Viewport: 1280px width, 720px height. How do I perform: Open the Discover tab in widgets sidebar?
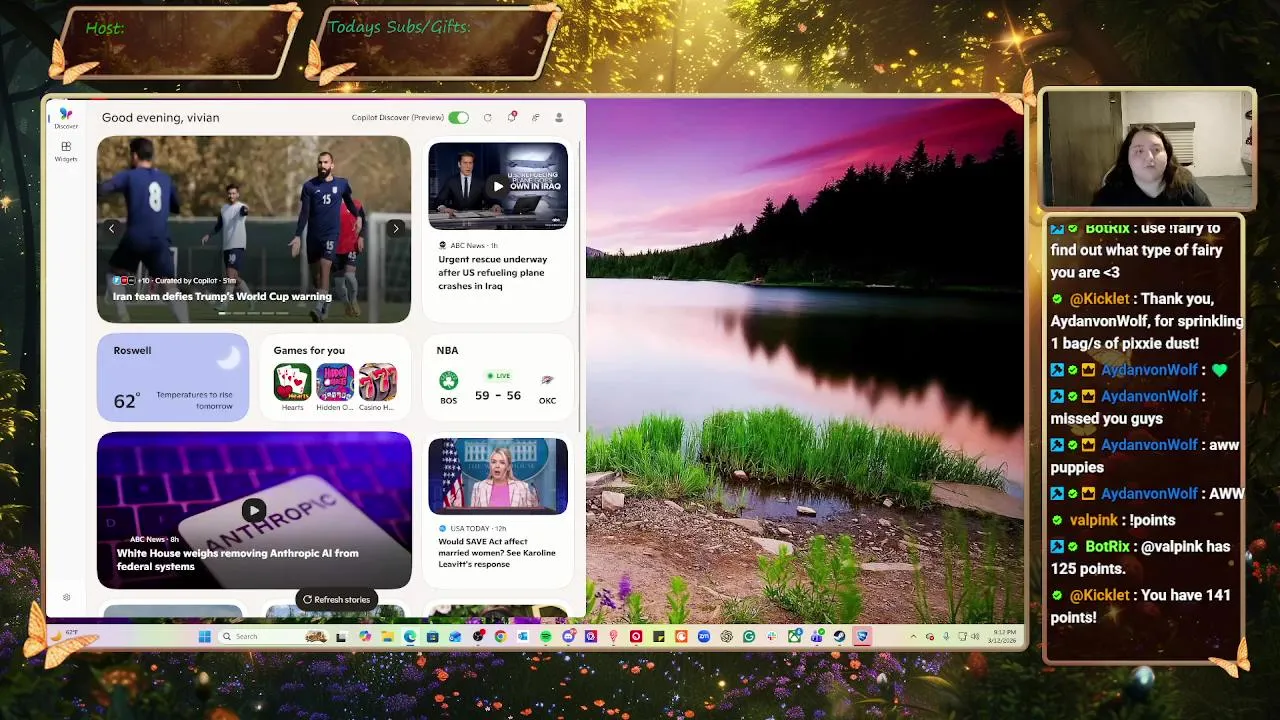tap(66, 117)
